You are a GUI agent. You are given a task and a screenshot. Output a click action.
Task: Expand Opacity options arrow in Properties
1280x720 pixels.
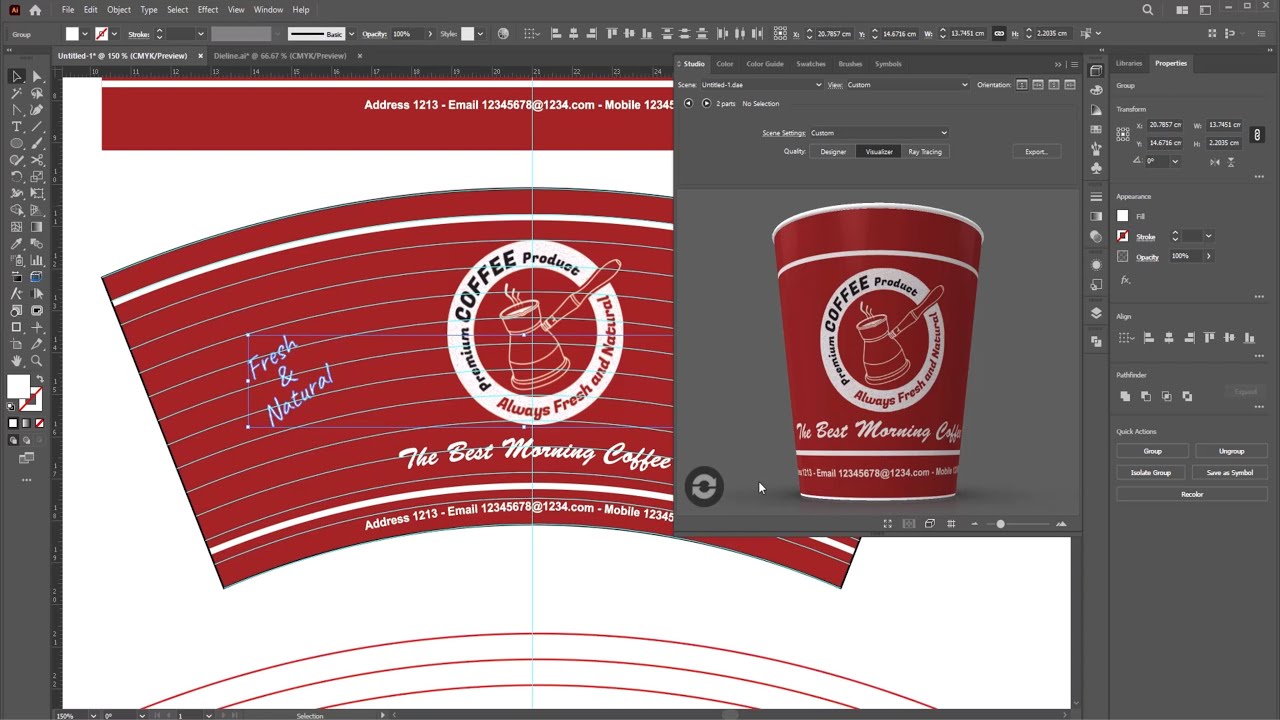(x=1208, y=257)
